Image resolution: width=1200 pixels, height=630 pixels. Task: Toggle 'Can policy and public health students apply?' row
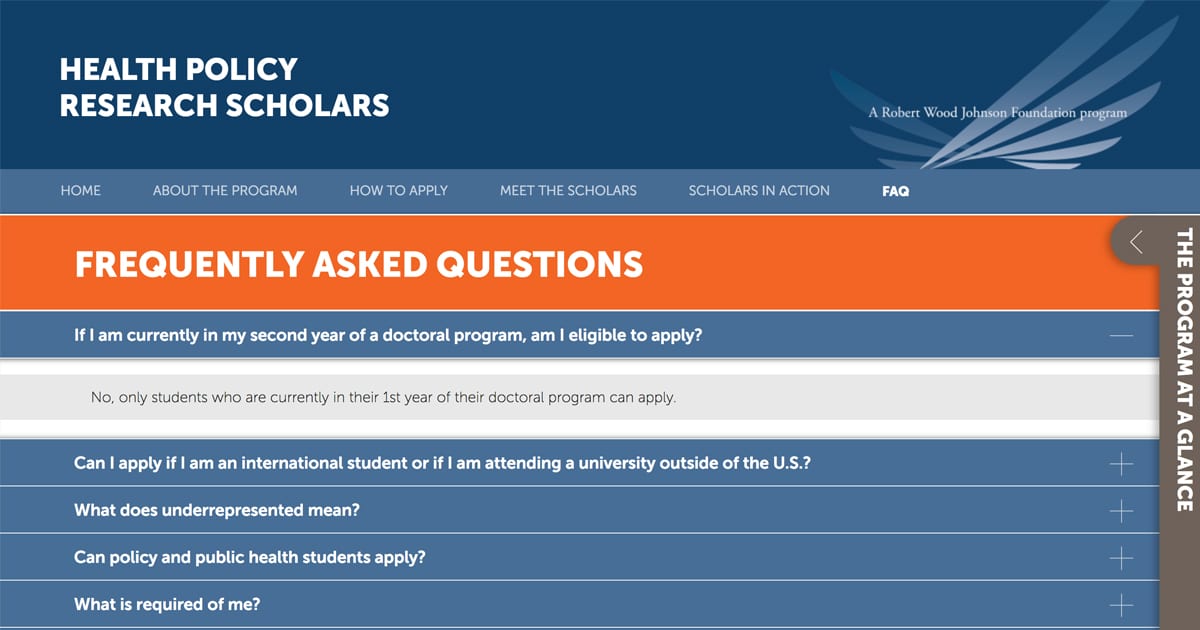tap(579, 557)
